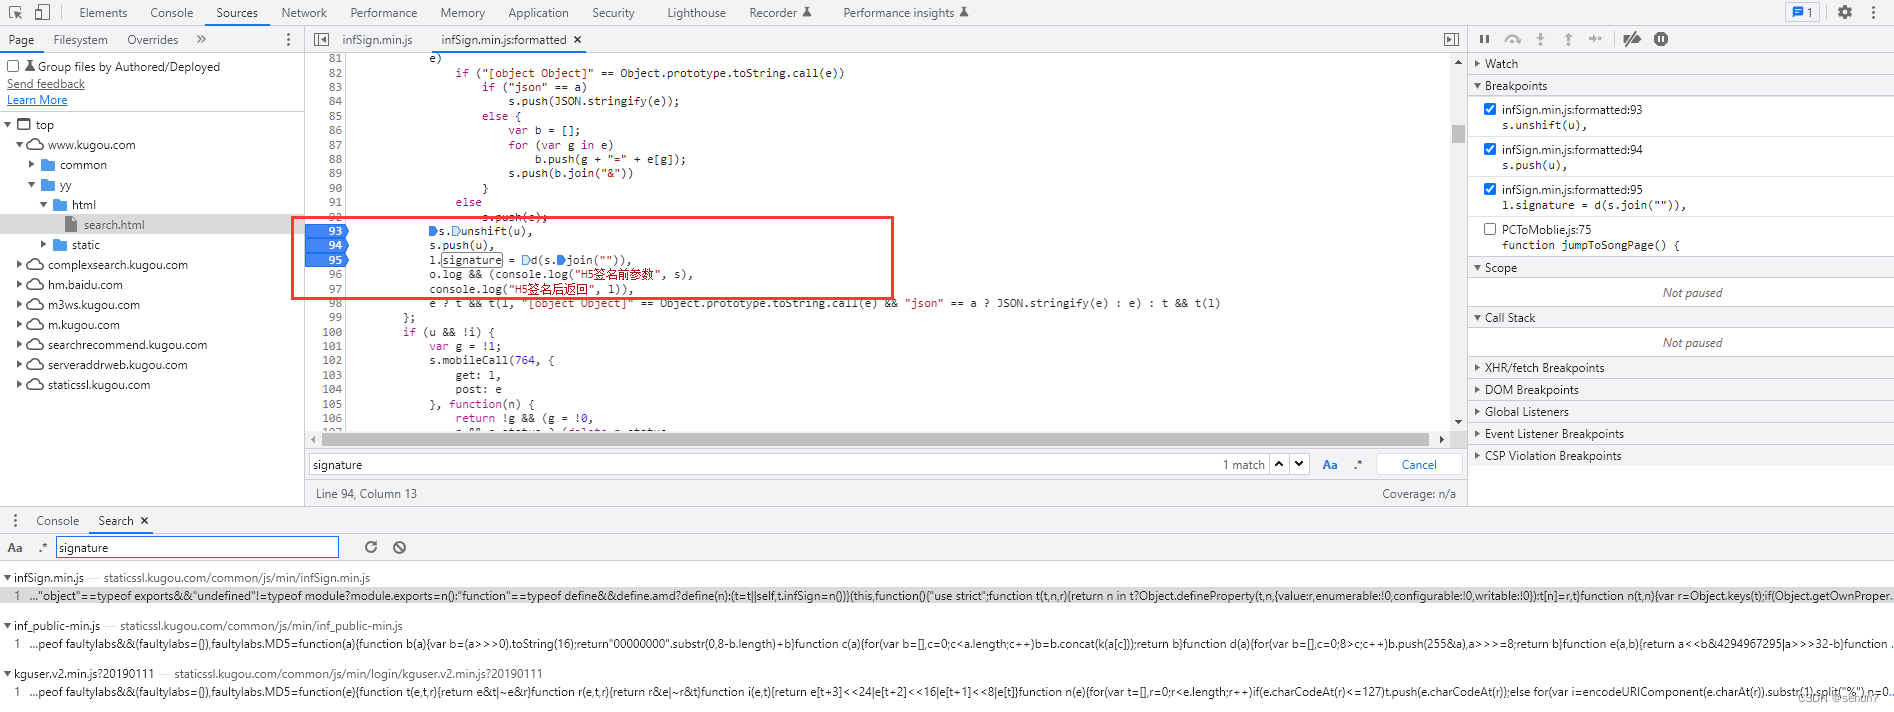Step over next function call
Image resolution: width=1894 pixels, height=712 pixels.
1512,39
